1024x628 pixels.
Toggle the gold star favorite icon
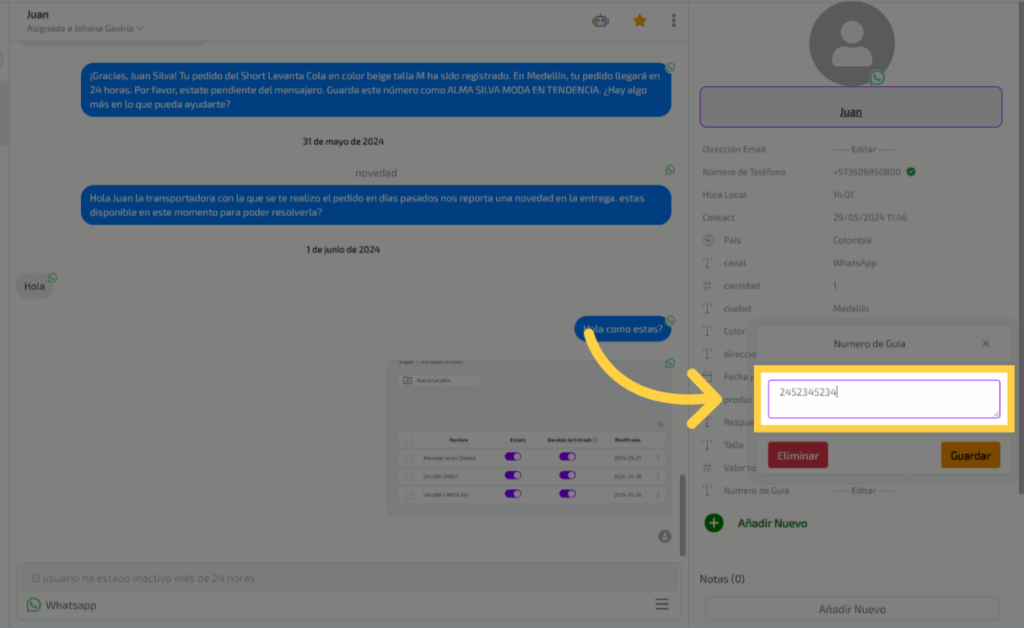coord(639,20)
